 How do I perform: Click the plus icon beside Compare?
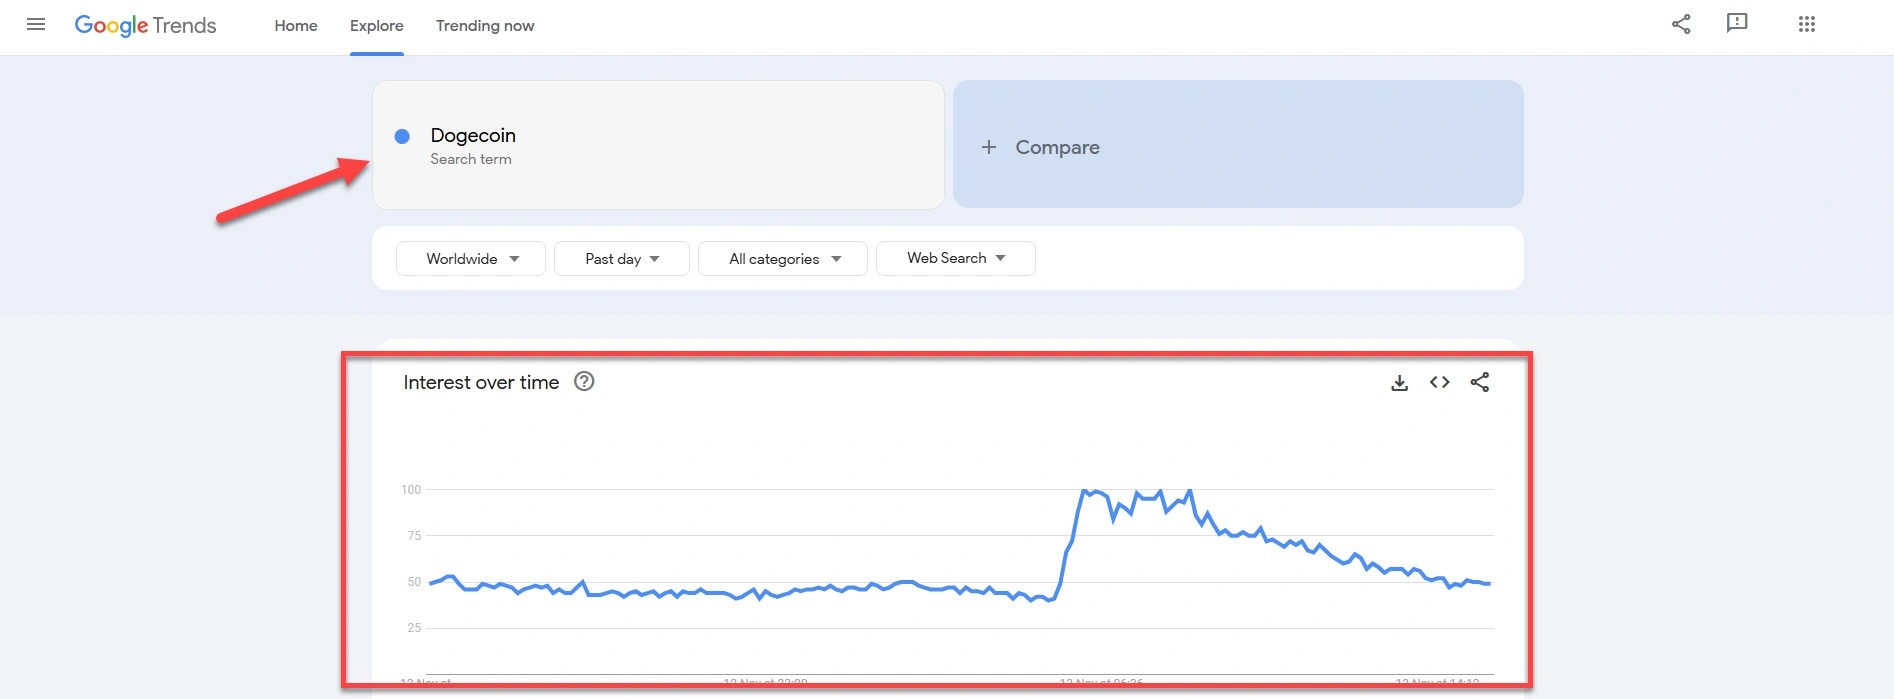click(x=989, y=147)
